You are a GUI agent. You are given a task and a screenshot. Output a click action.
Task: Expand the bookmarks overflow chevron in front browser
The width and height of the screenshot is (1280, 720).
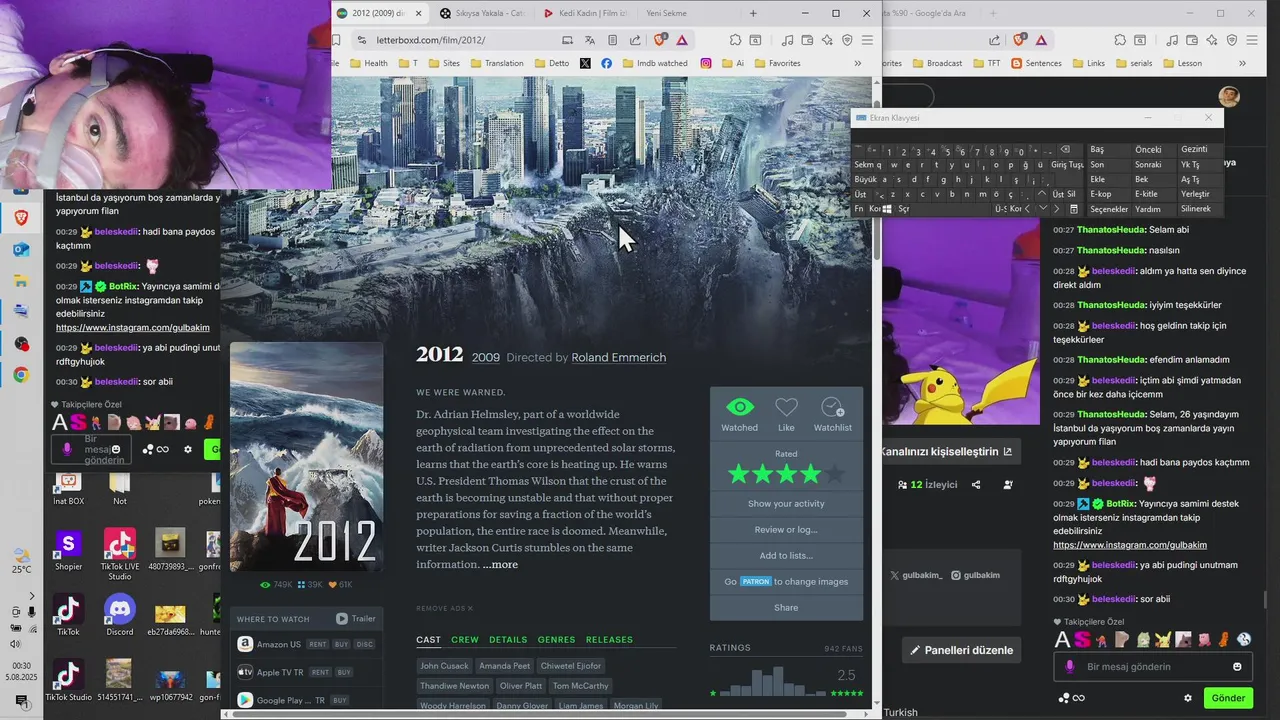857,63
